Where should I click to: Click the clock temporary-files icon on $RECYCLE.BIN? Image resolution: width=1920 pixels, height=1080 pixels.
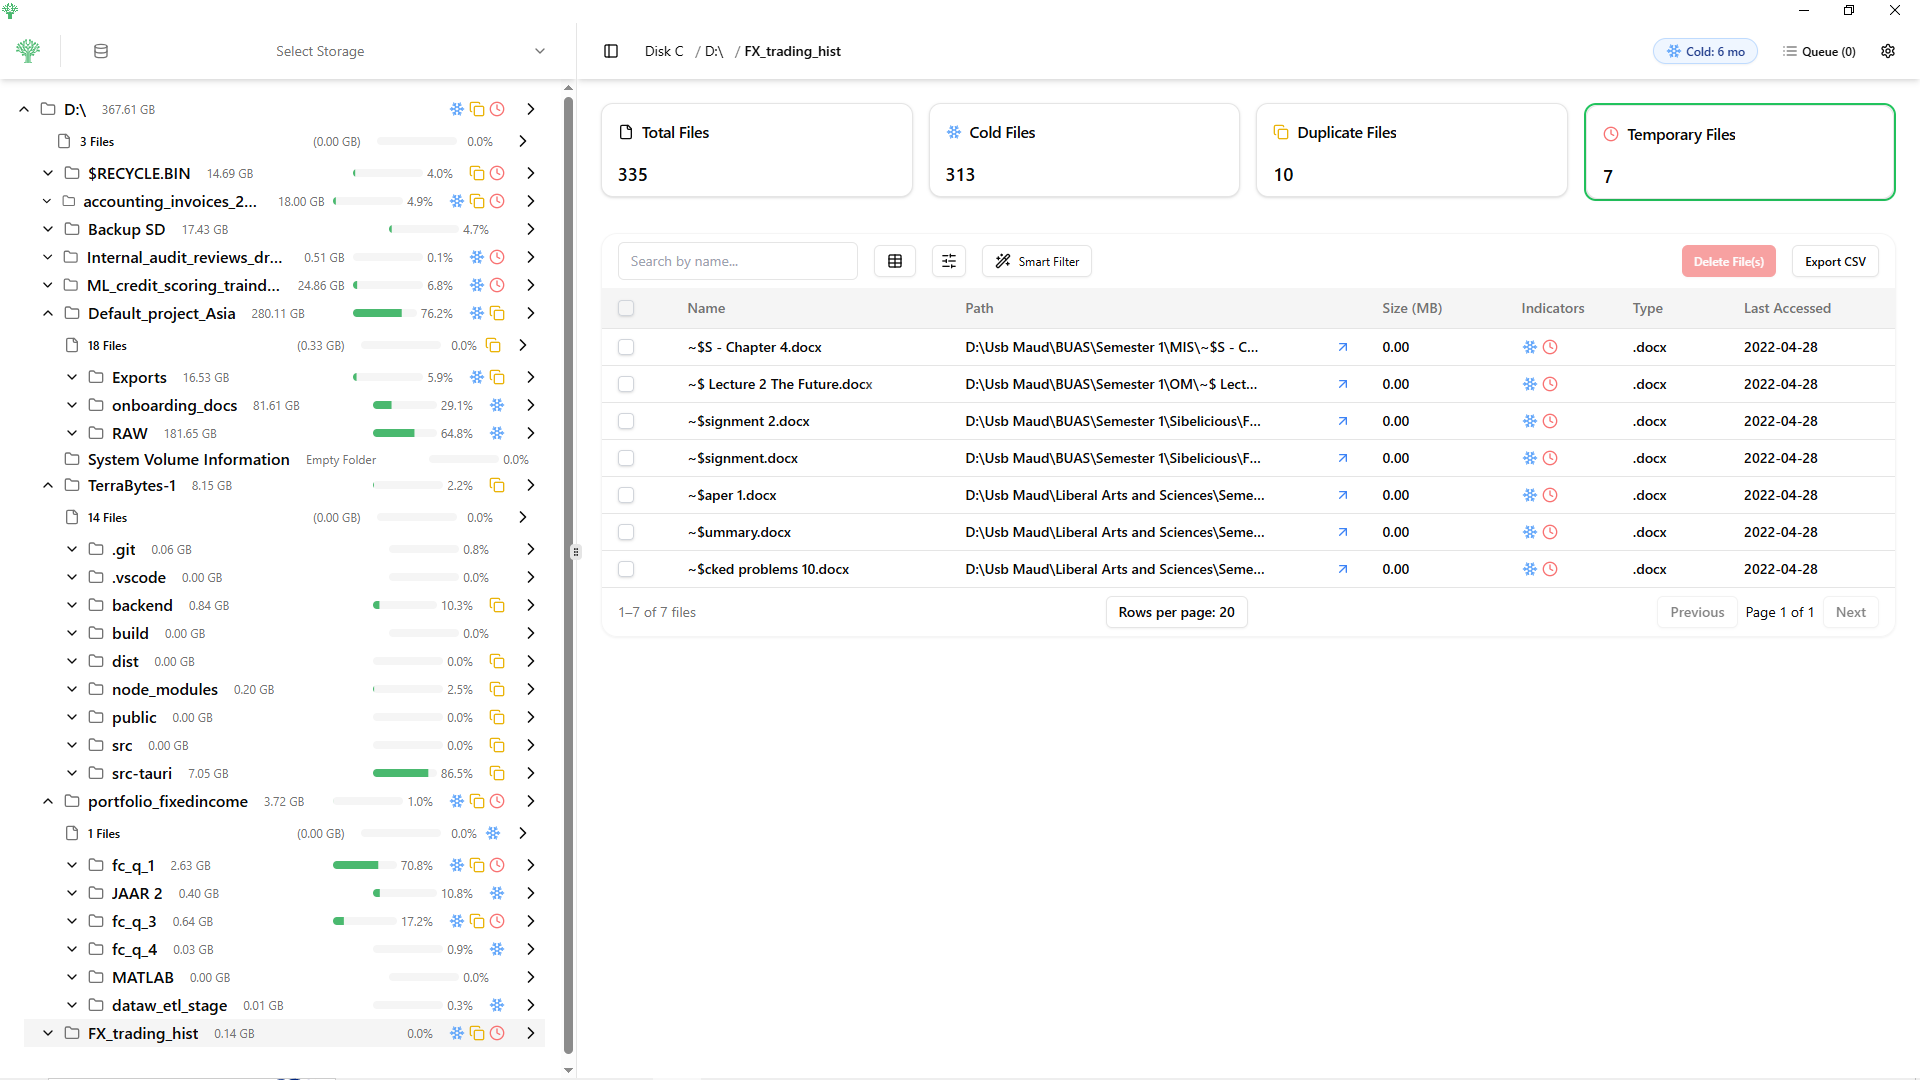(x=497, y=173)
